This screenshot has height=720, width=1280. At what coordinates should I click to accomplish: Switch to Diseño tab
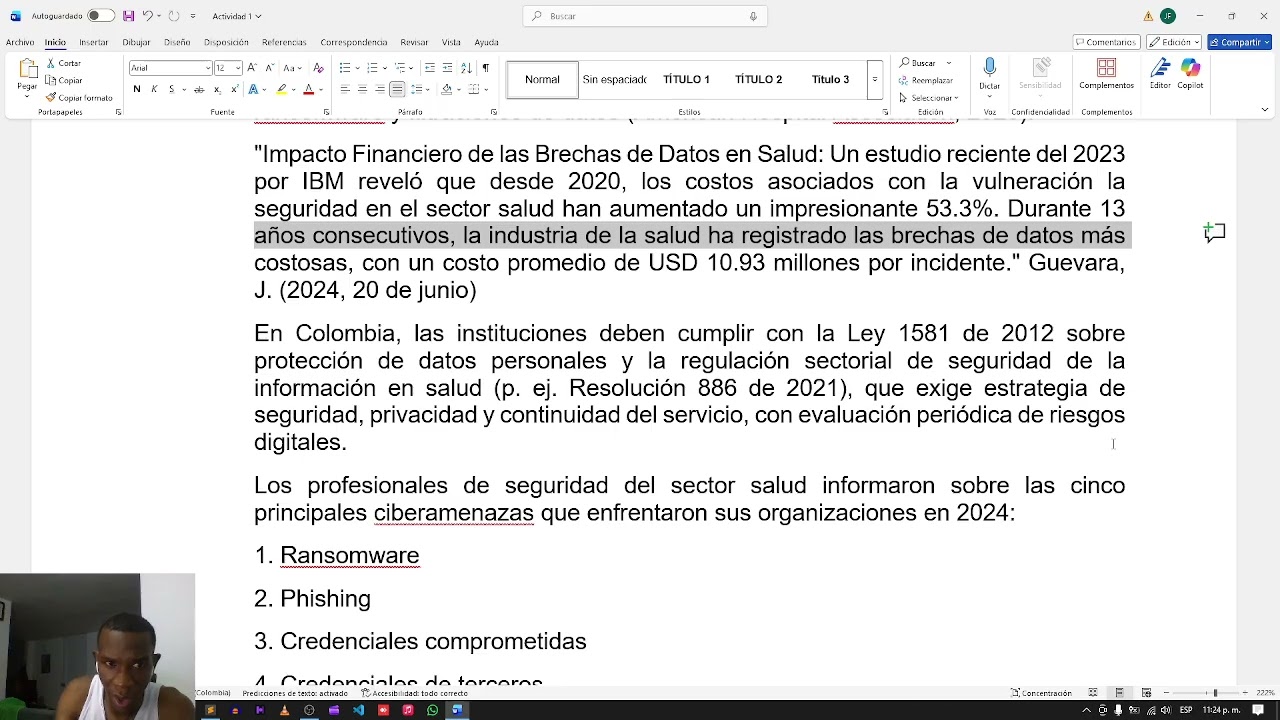177,42
